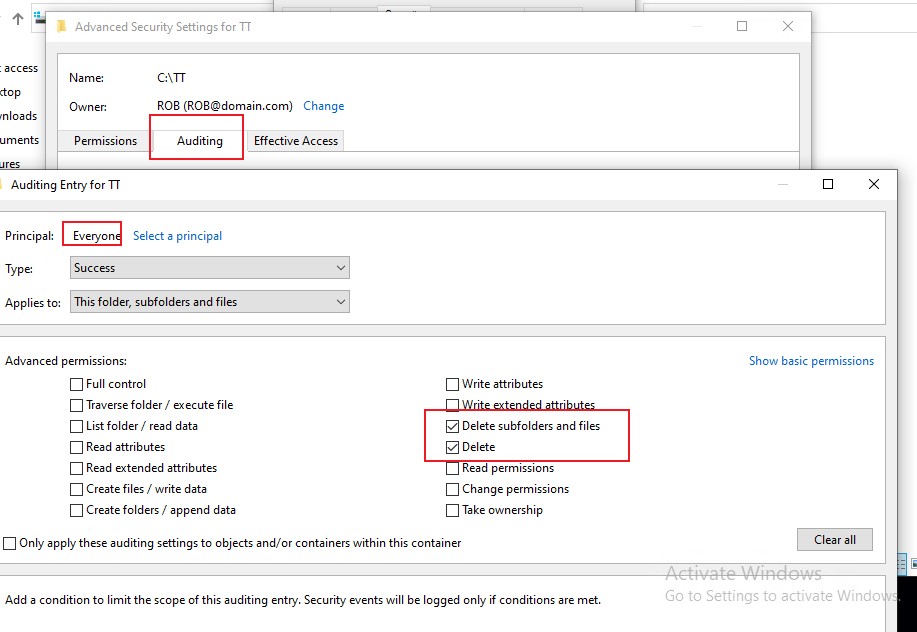Click the C:\TT folder name value
Image resolution: width=917 pixels, height=632 pixels.
pyautogui.click(x=171, y=78)
